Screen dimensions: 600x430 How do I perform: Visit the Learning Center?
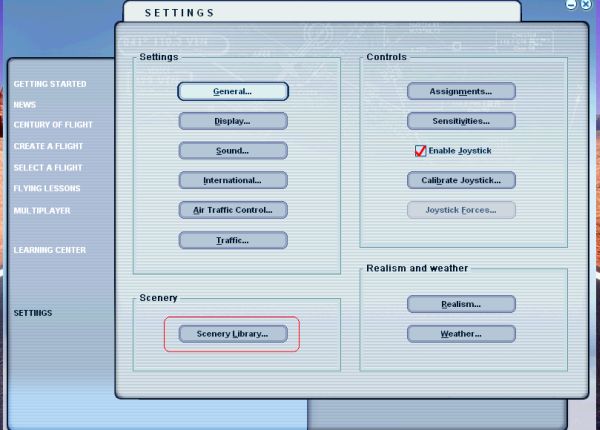pyautogui.click(x=50, y=250)
